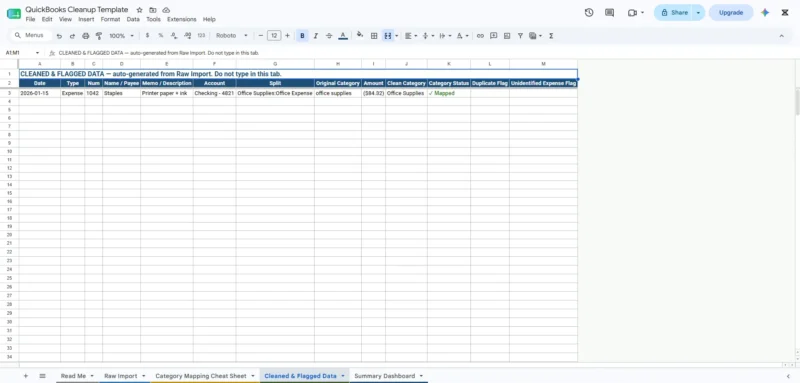This screenshot has height=383, width=800.
Task: Open the File menu
Action: [x=31, y=19]
